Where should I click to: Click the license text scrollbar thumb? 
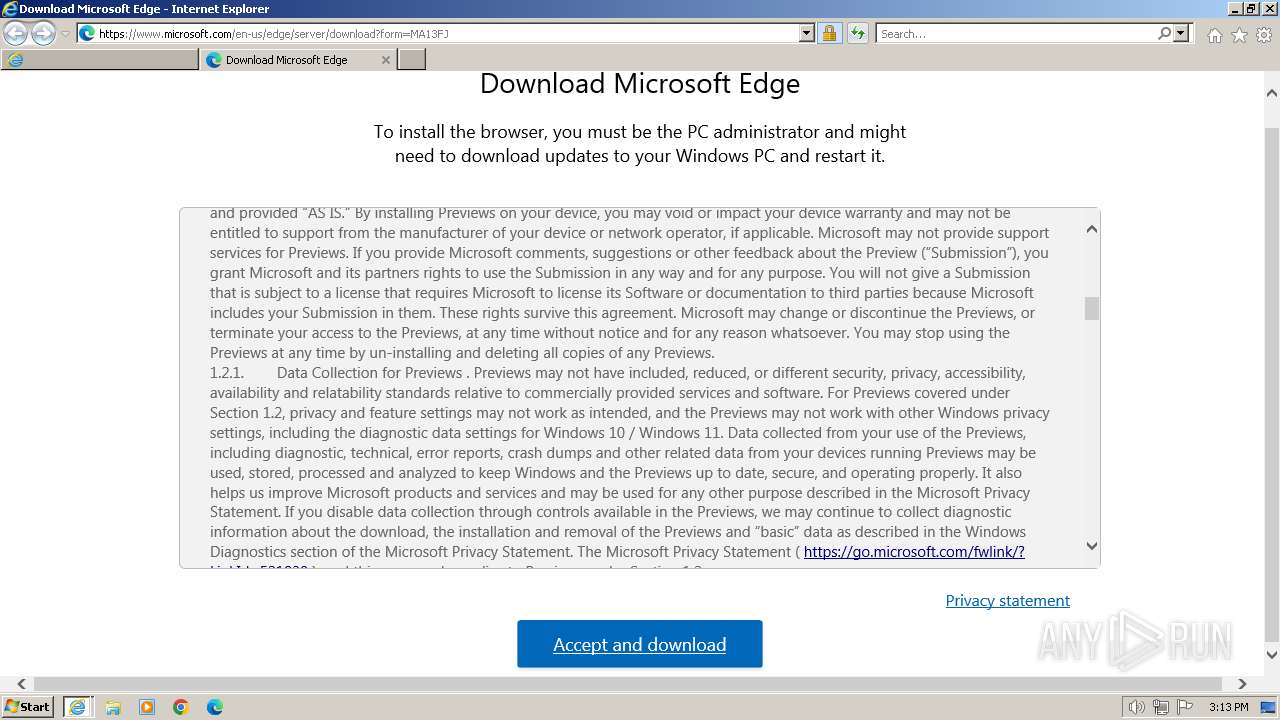(1092, 308)
